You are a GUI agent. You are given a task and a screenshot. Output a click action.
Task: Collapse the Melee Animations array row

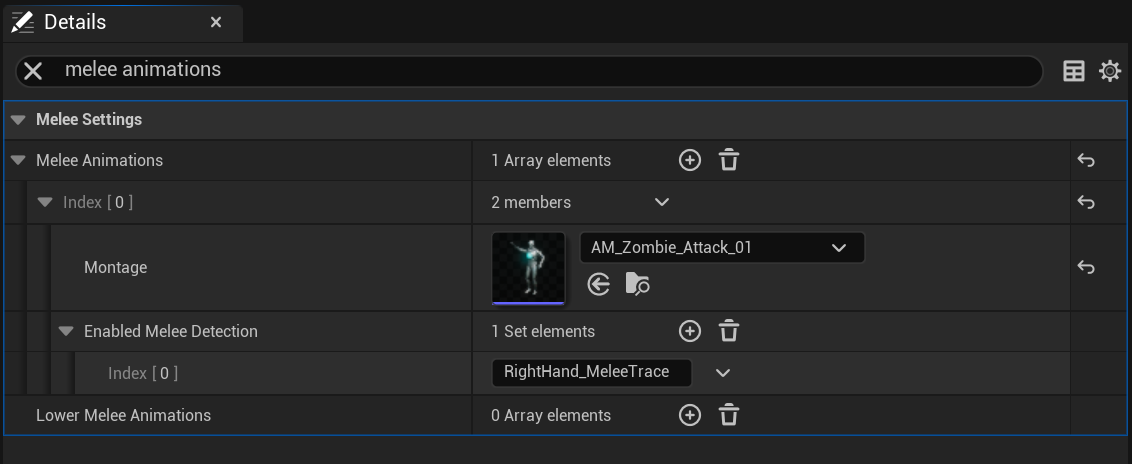click(x=18, y=160)
